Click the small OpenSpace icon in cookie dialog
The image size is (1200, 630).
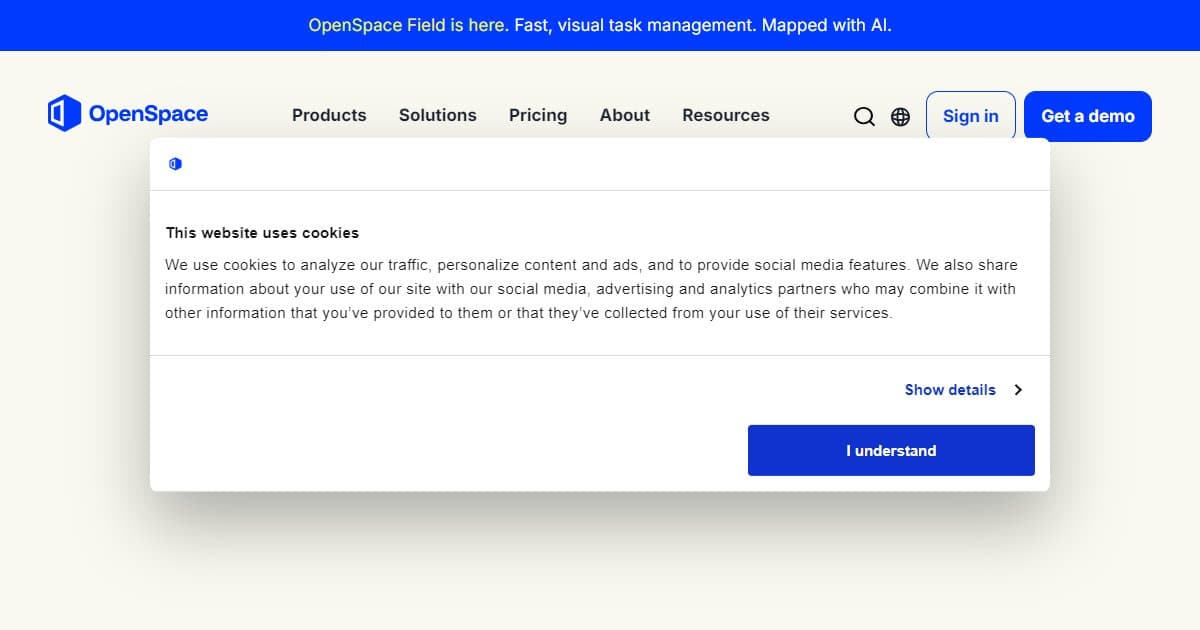[x=175, y=163]
